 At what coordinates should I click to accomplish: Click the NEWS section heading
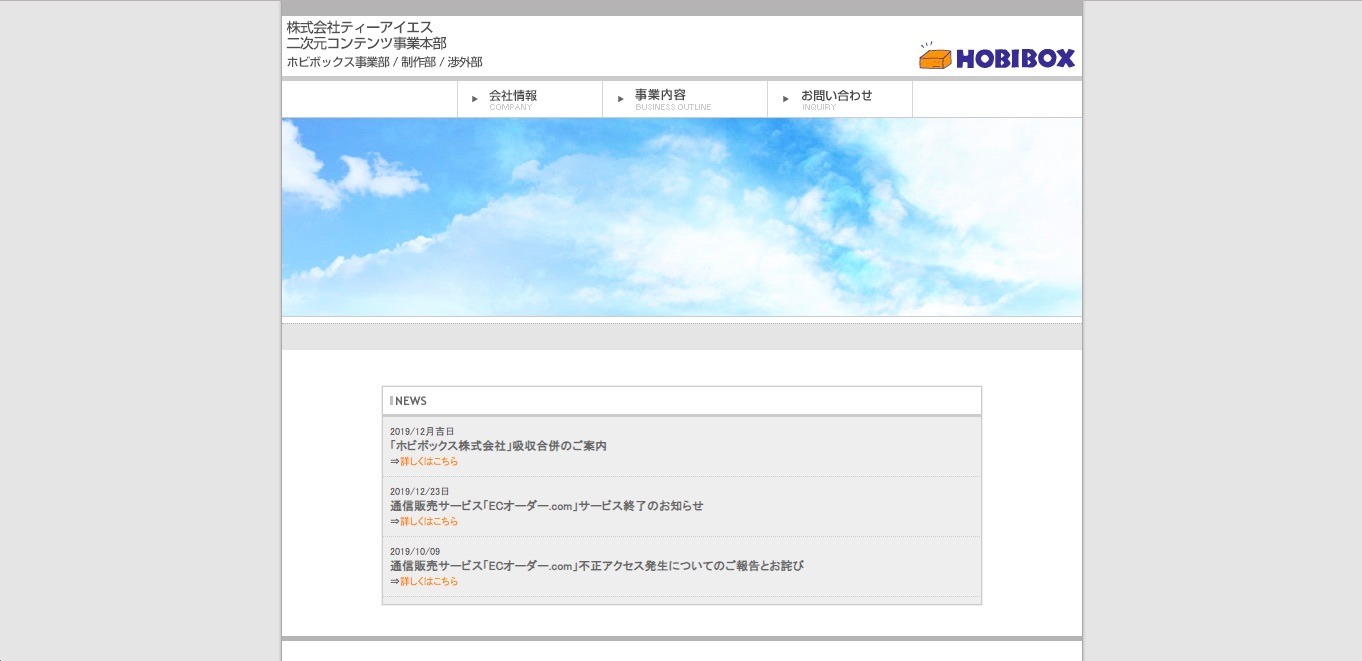(x=410, y=401)
